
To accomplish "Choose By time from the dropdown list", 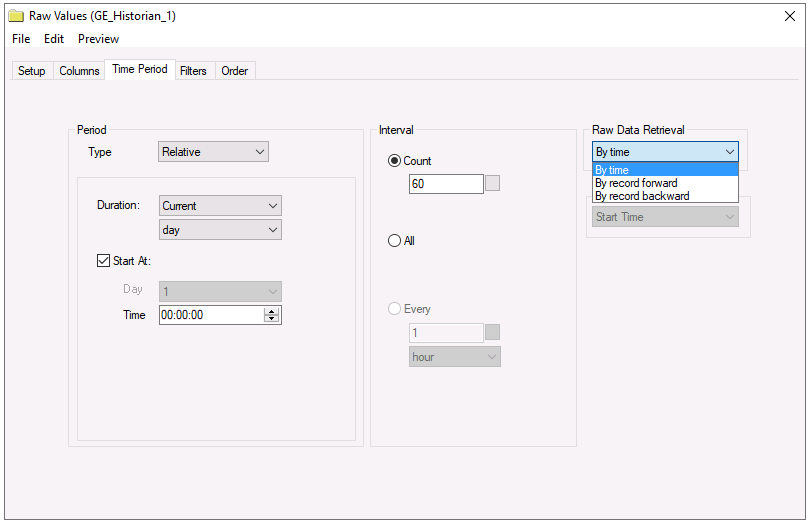I will (665, 170).
